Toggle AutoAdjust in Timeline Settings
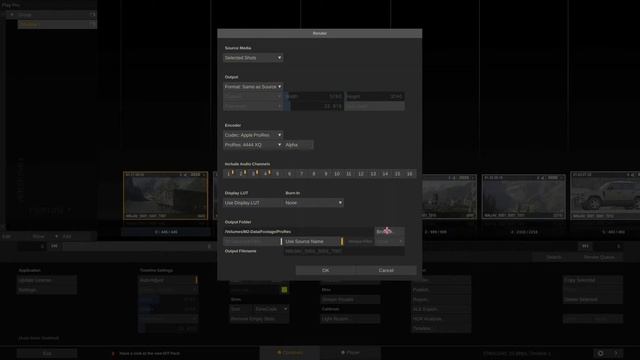 click(168, 280)
